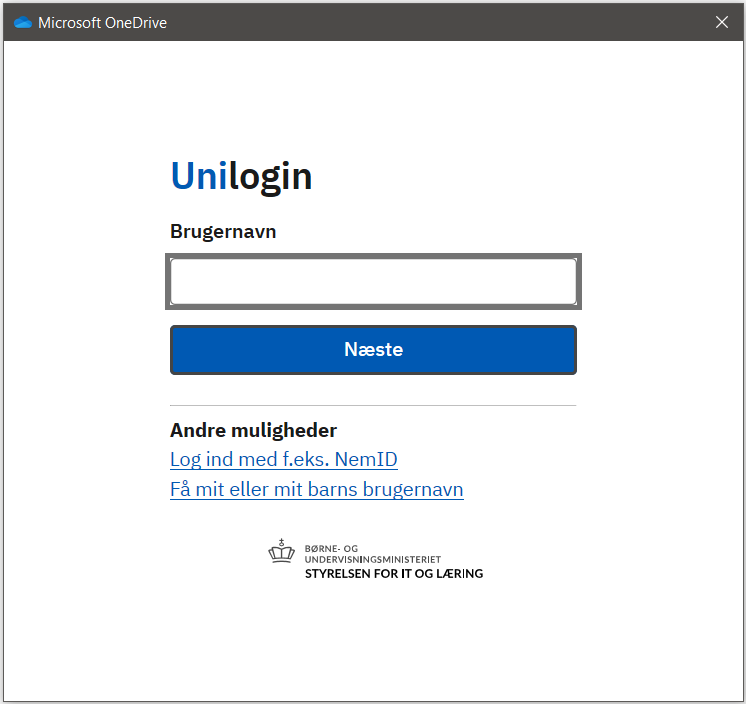Close the Microsoft OneDrive window
Screen dimensions: 746x704
pos(722,22)
